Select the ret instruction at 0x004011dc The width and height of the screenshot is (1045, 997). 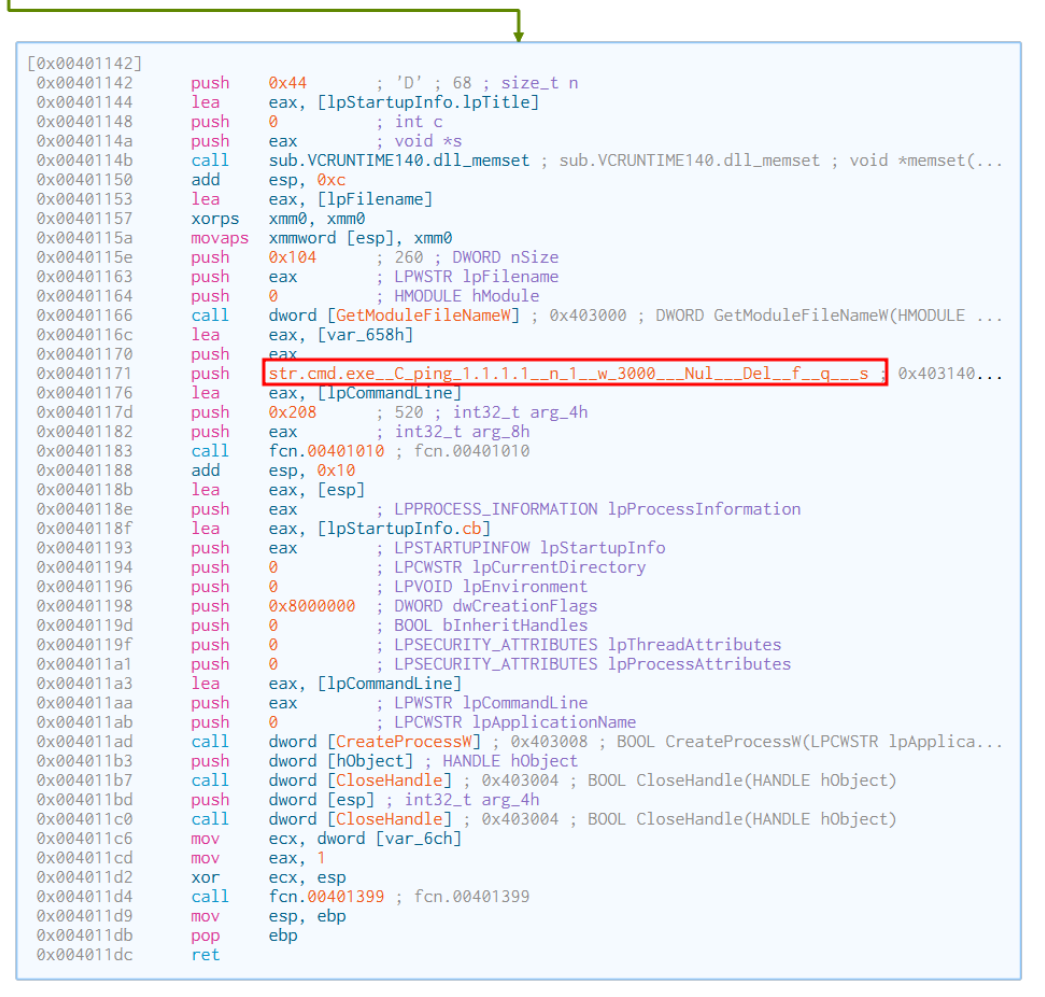[x=204, y=954]
